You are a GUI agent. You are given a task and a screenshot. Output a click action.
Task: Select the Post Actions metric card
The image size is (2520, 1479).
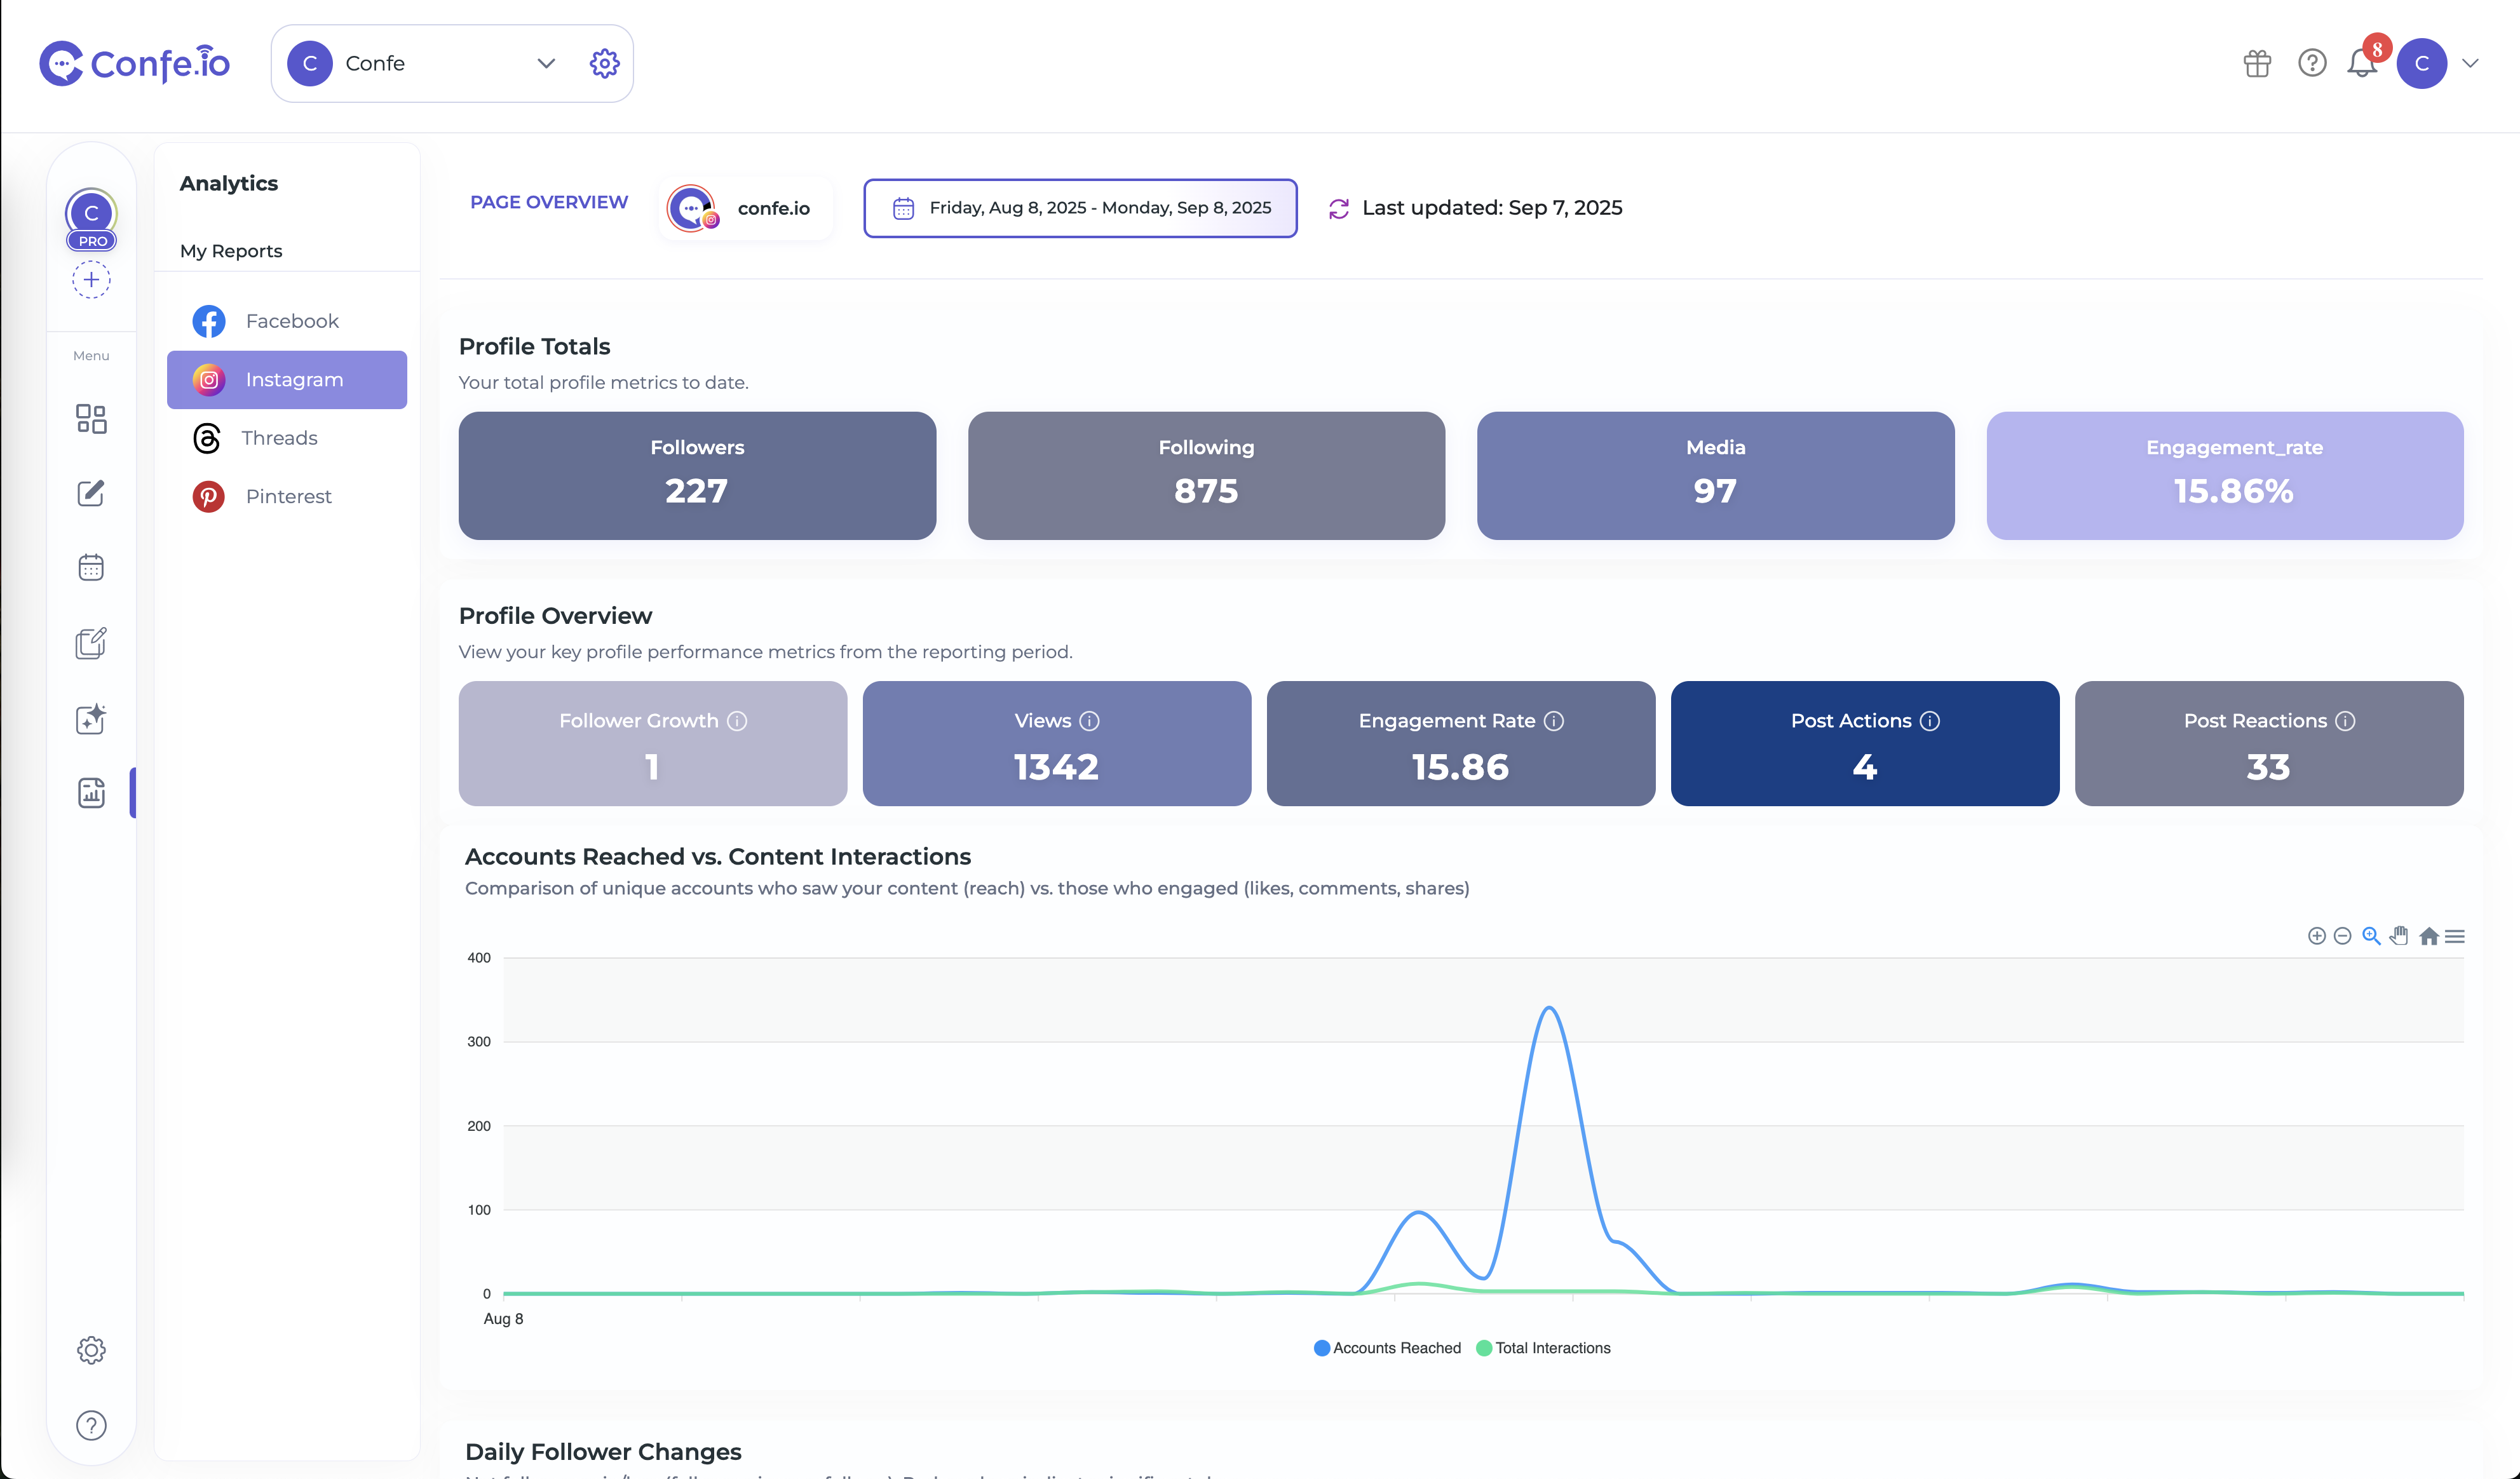1864,743
